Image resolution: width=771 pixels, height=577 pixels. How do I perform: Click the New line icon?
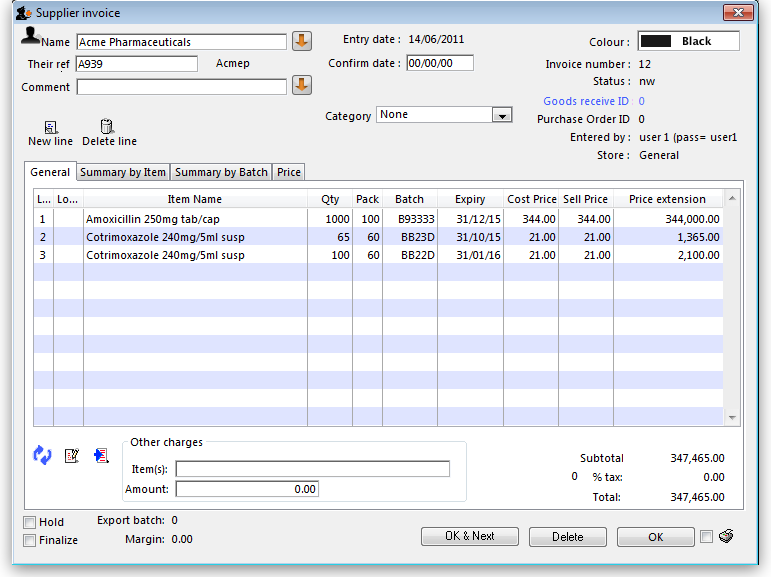tap(50, 127)
